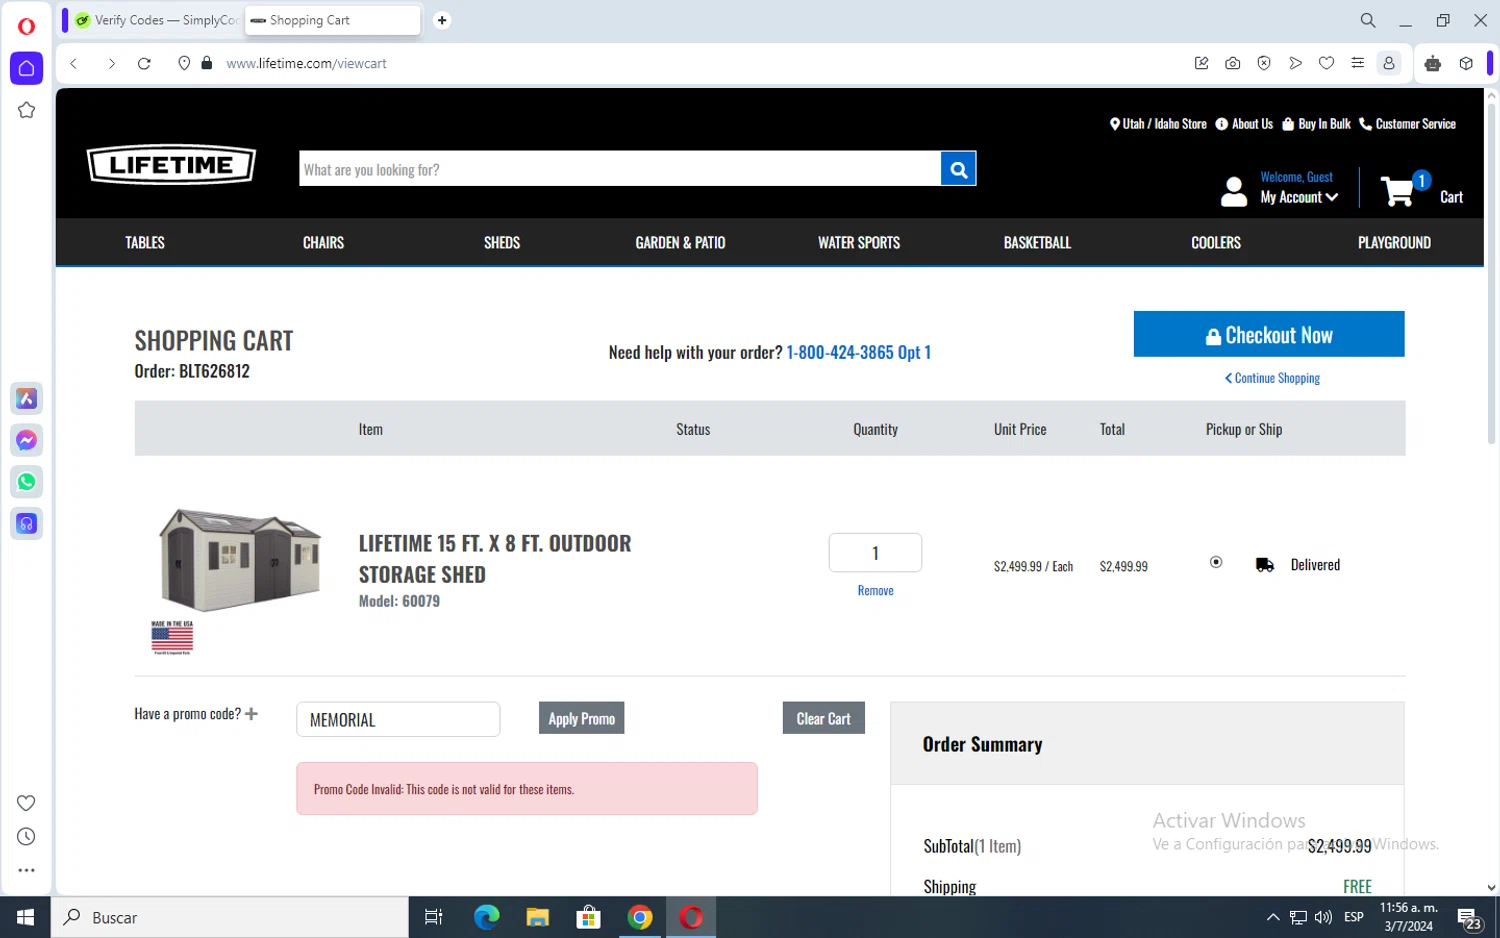The height and width of the screenshot is (938, 1500).
Task: Open the purple app icon below WhatsApp
Action: point(27,524)
